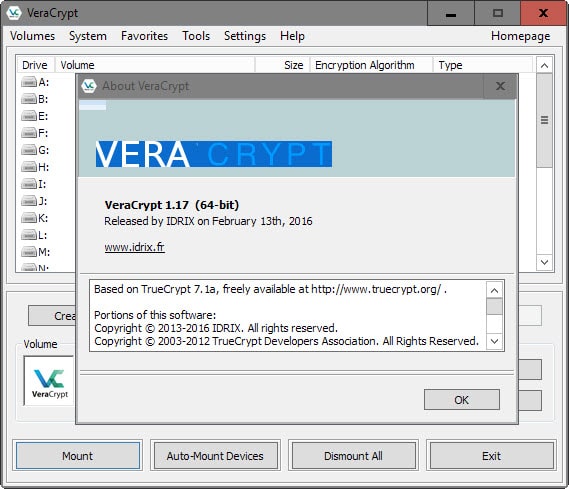Select drive B: in the drive list

pyautogui.click(x=35, y=99)
